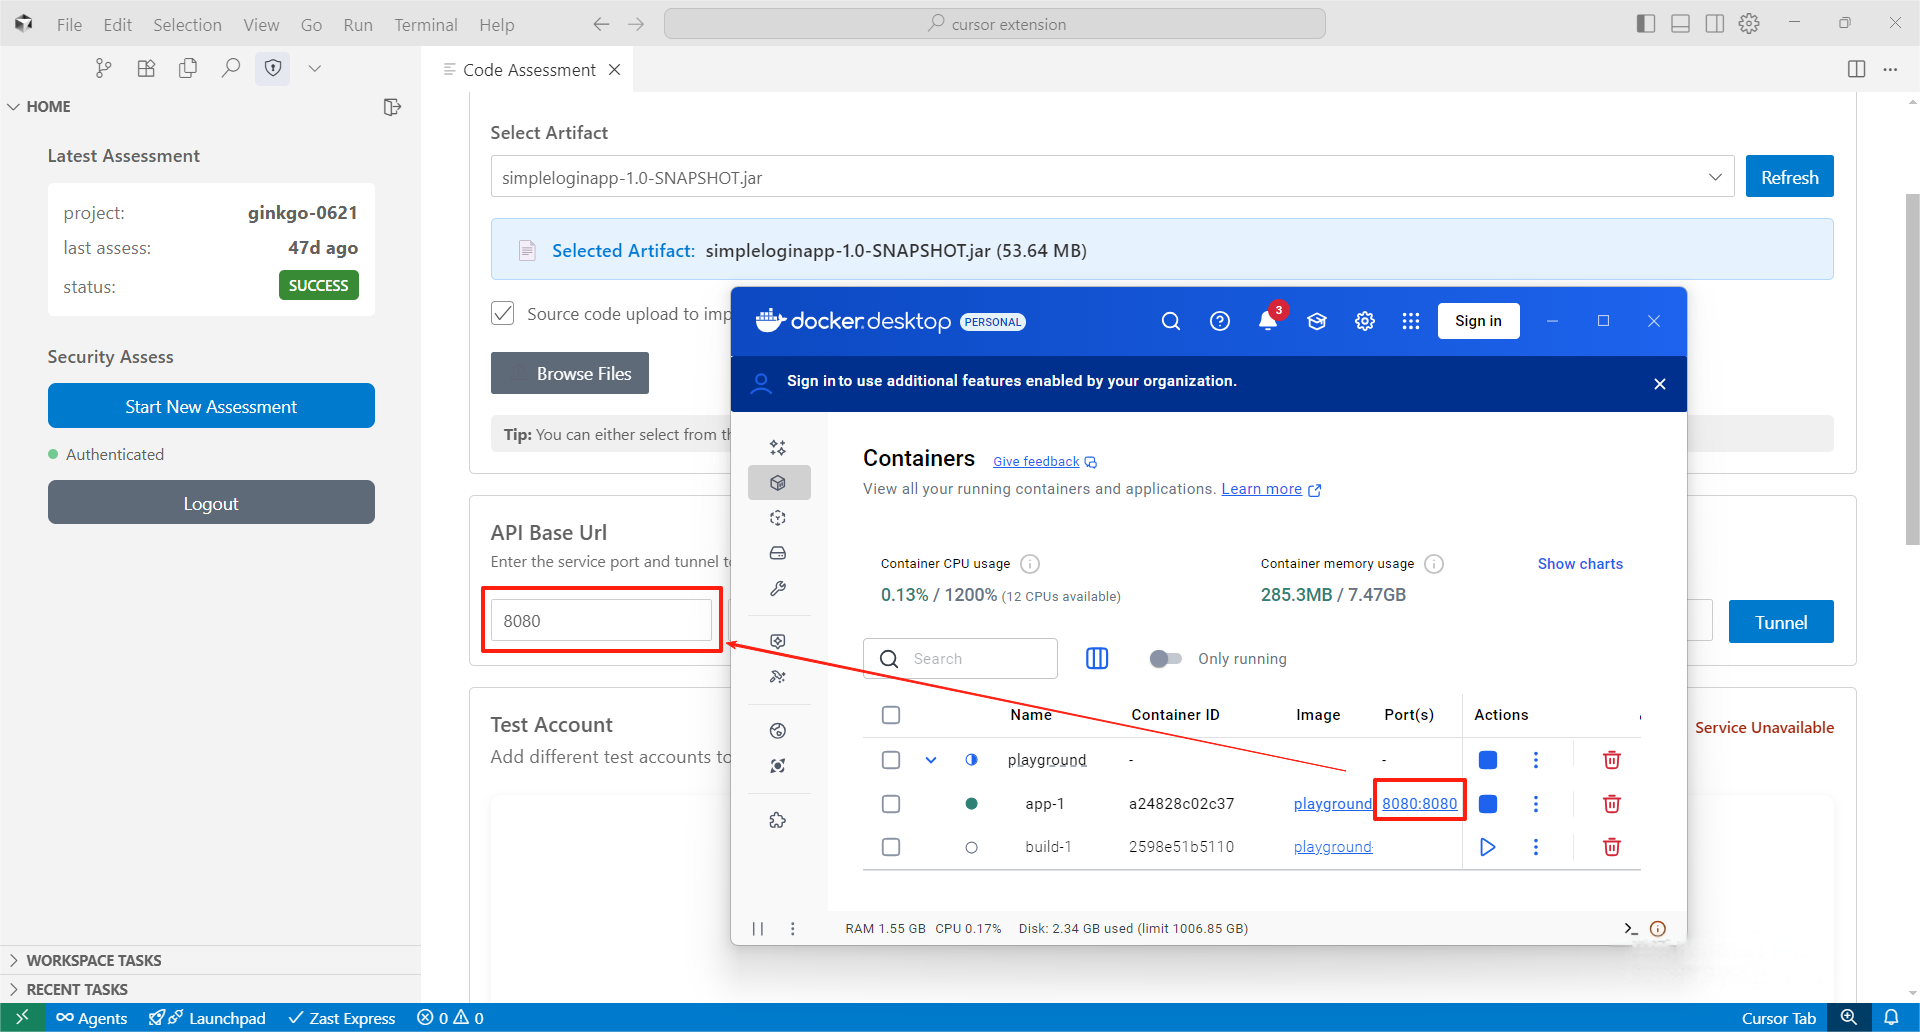Expand additional views chevron in sidebar toolbar
Viewport: 1920px width, 1032px height.
(x=314, y=68)
